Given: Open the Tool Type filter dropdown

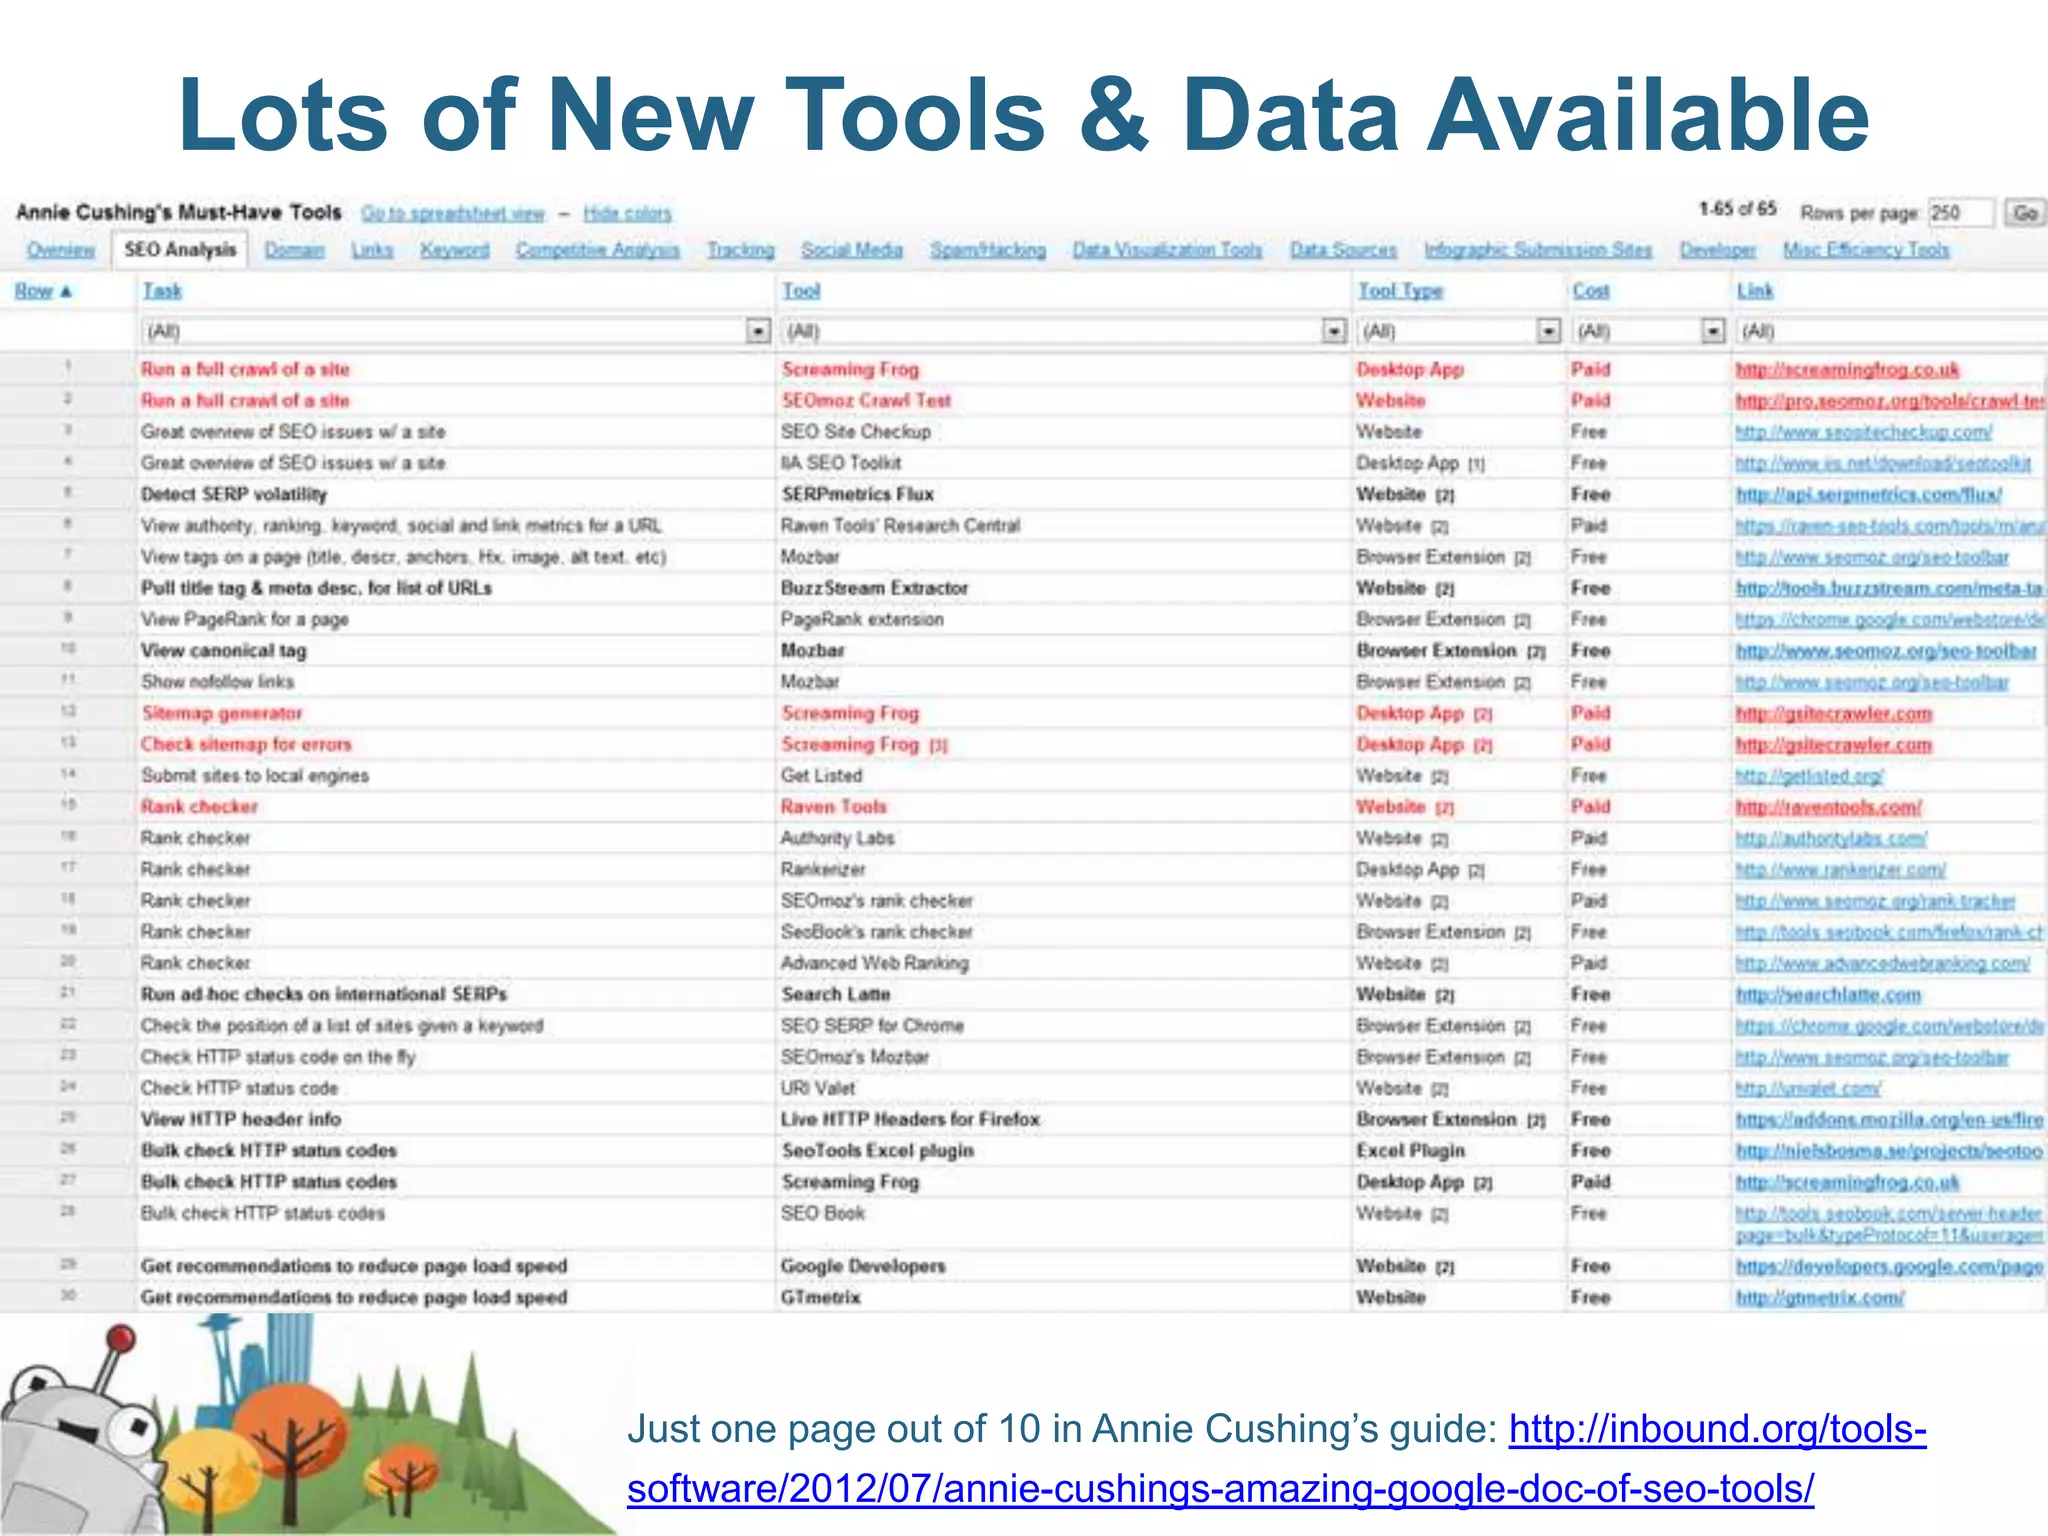Looking at the screenshot, I should [x=1548, y=331].
